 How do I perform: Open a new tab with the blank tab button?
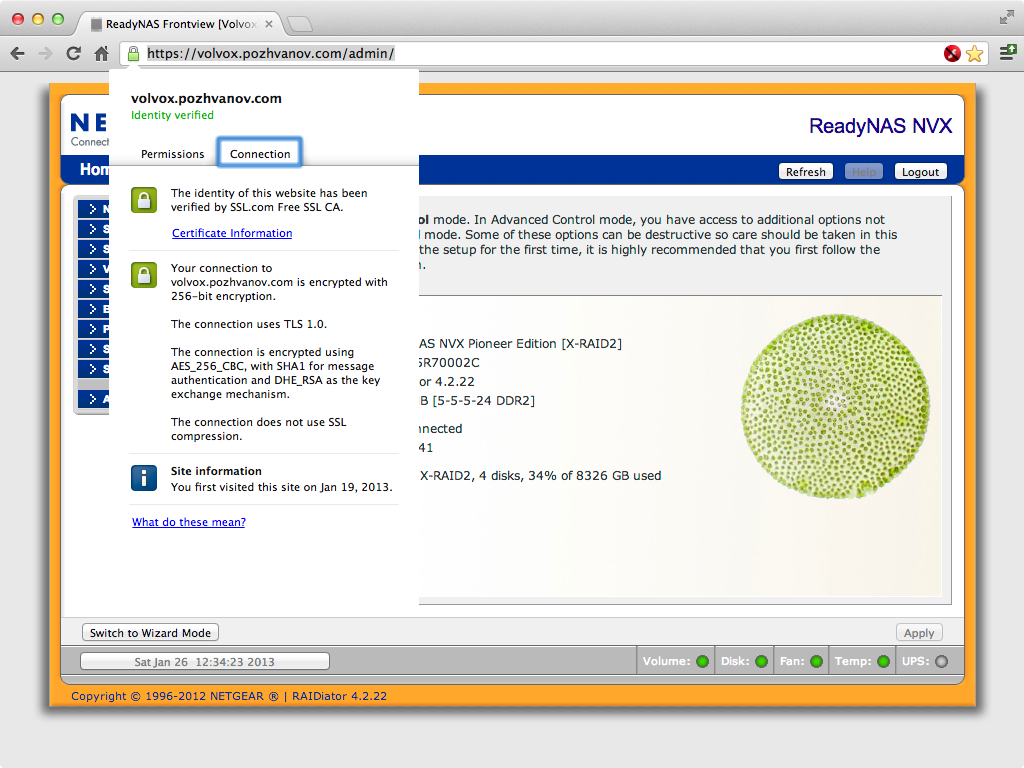tap(300, 24)
